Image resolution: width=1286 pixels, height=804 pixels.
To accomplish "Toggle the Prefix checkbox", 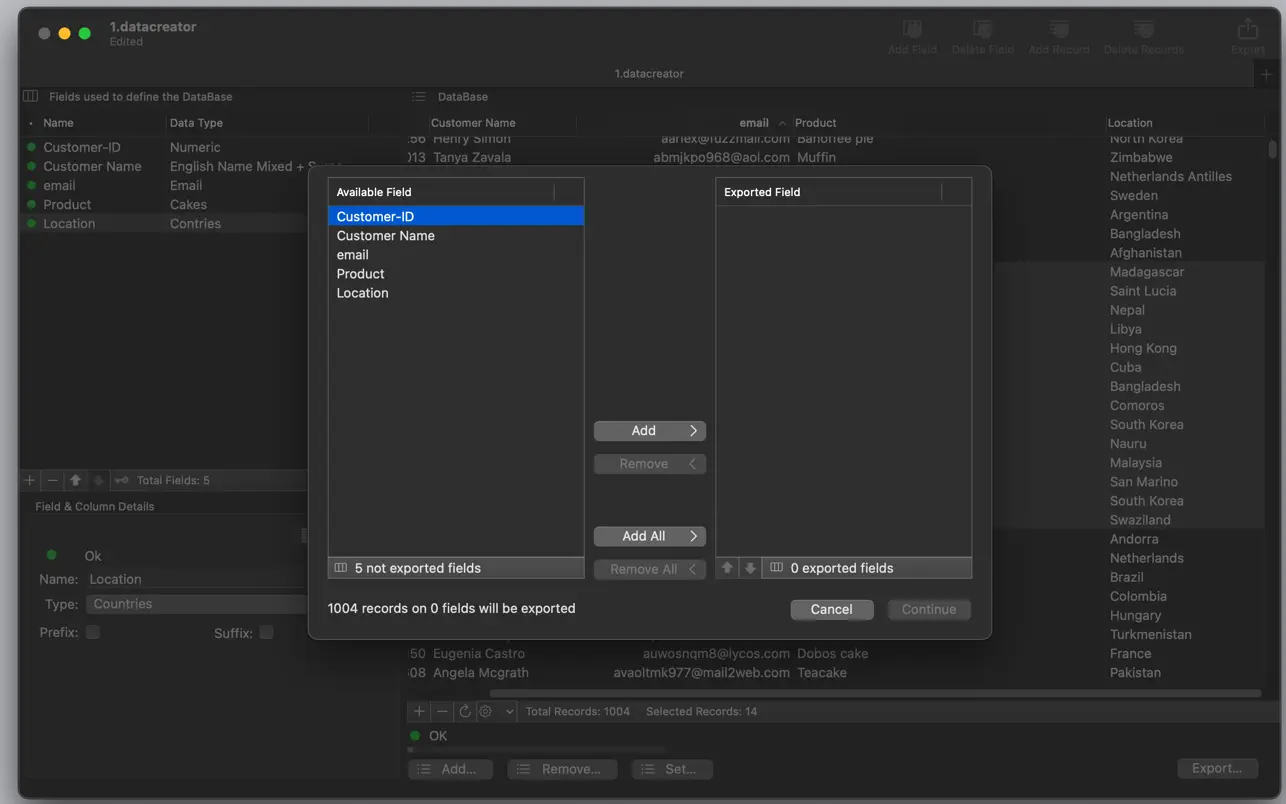I will 93,632.
